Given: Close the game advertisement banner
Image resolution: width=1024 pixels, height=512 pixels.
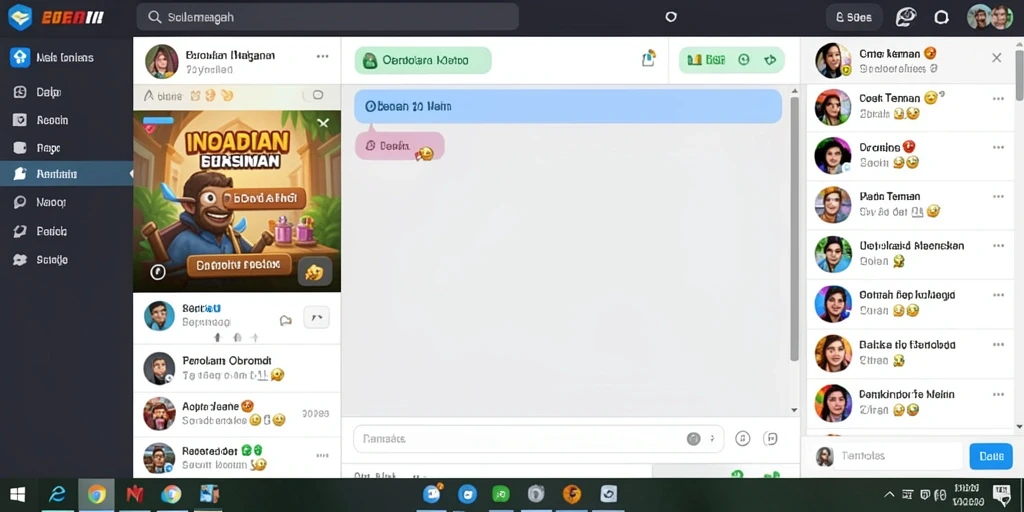Looking at the screenshot, I should [323, 123].
